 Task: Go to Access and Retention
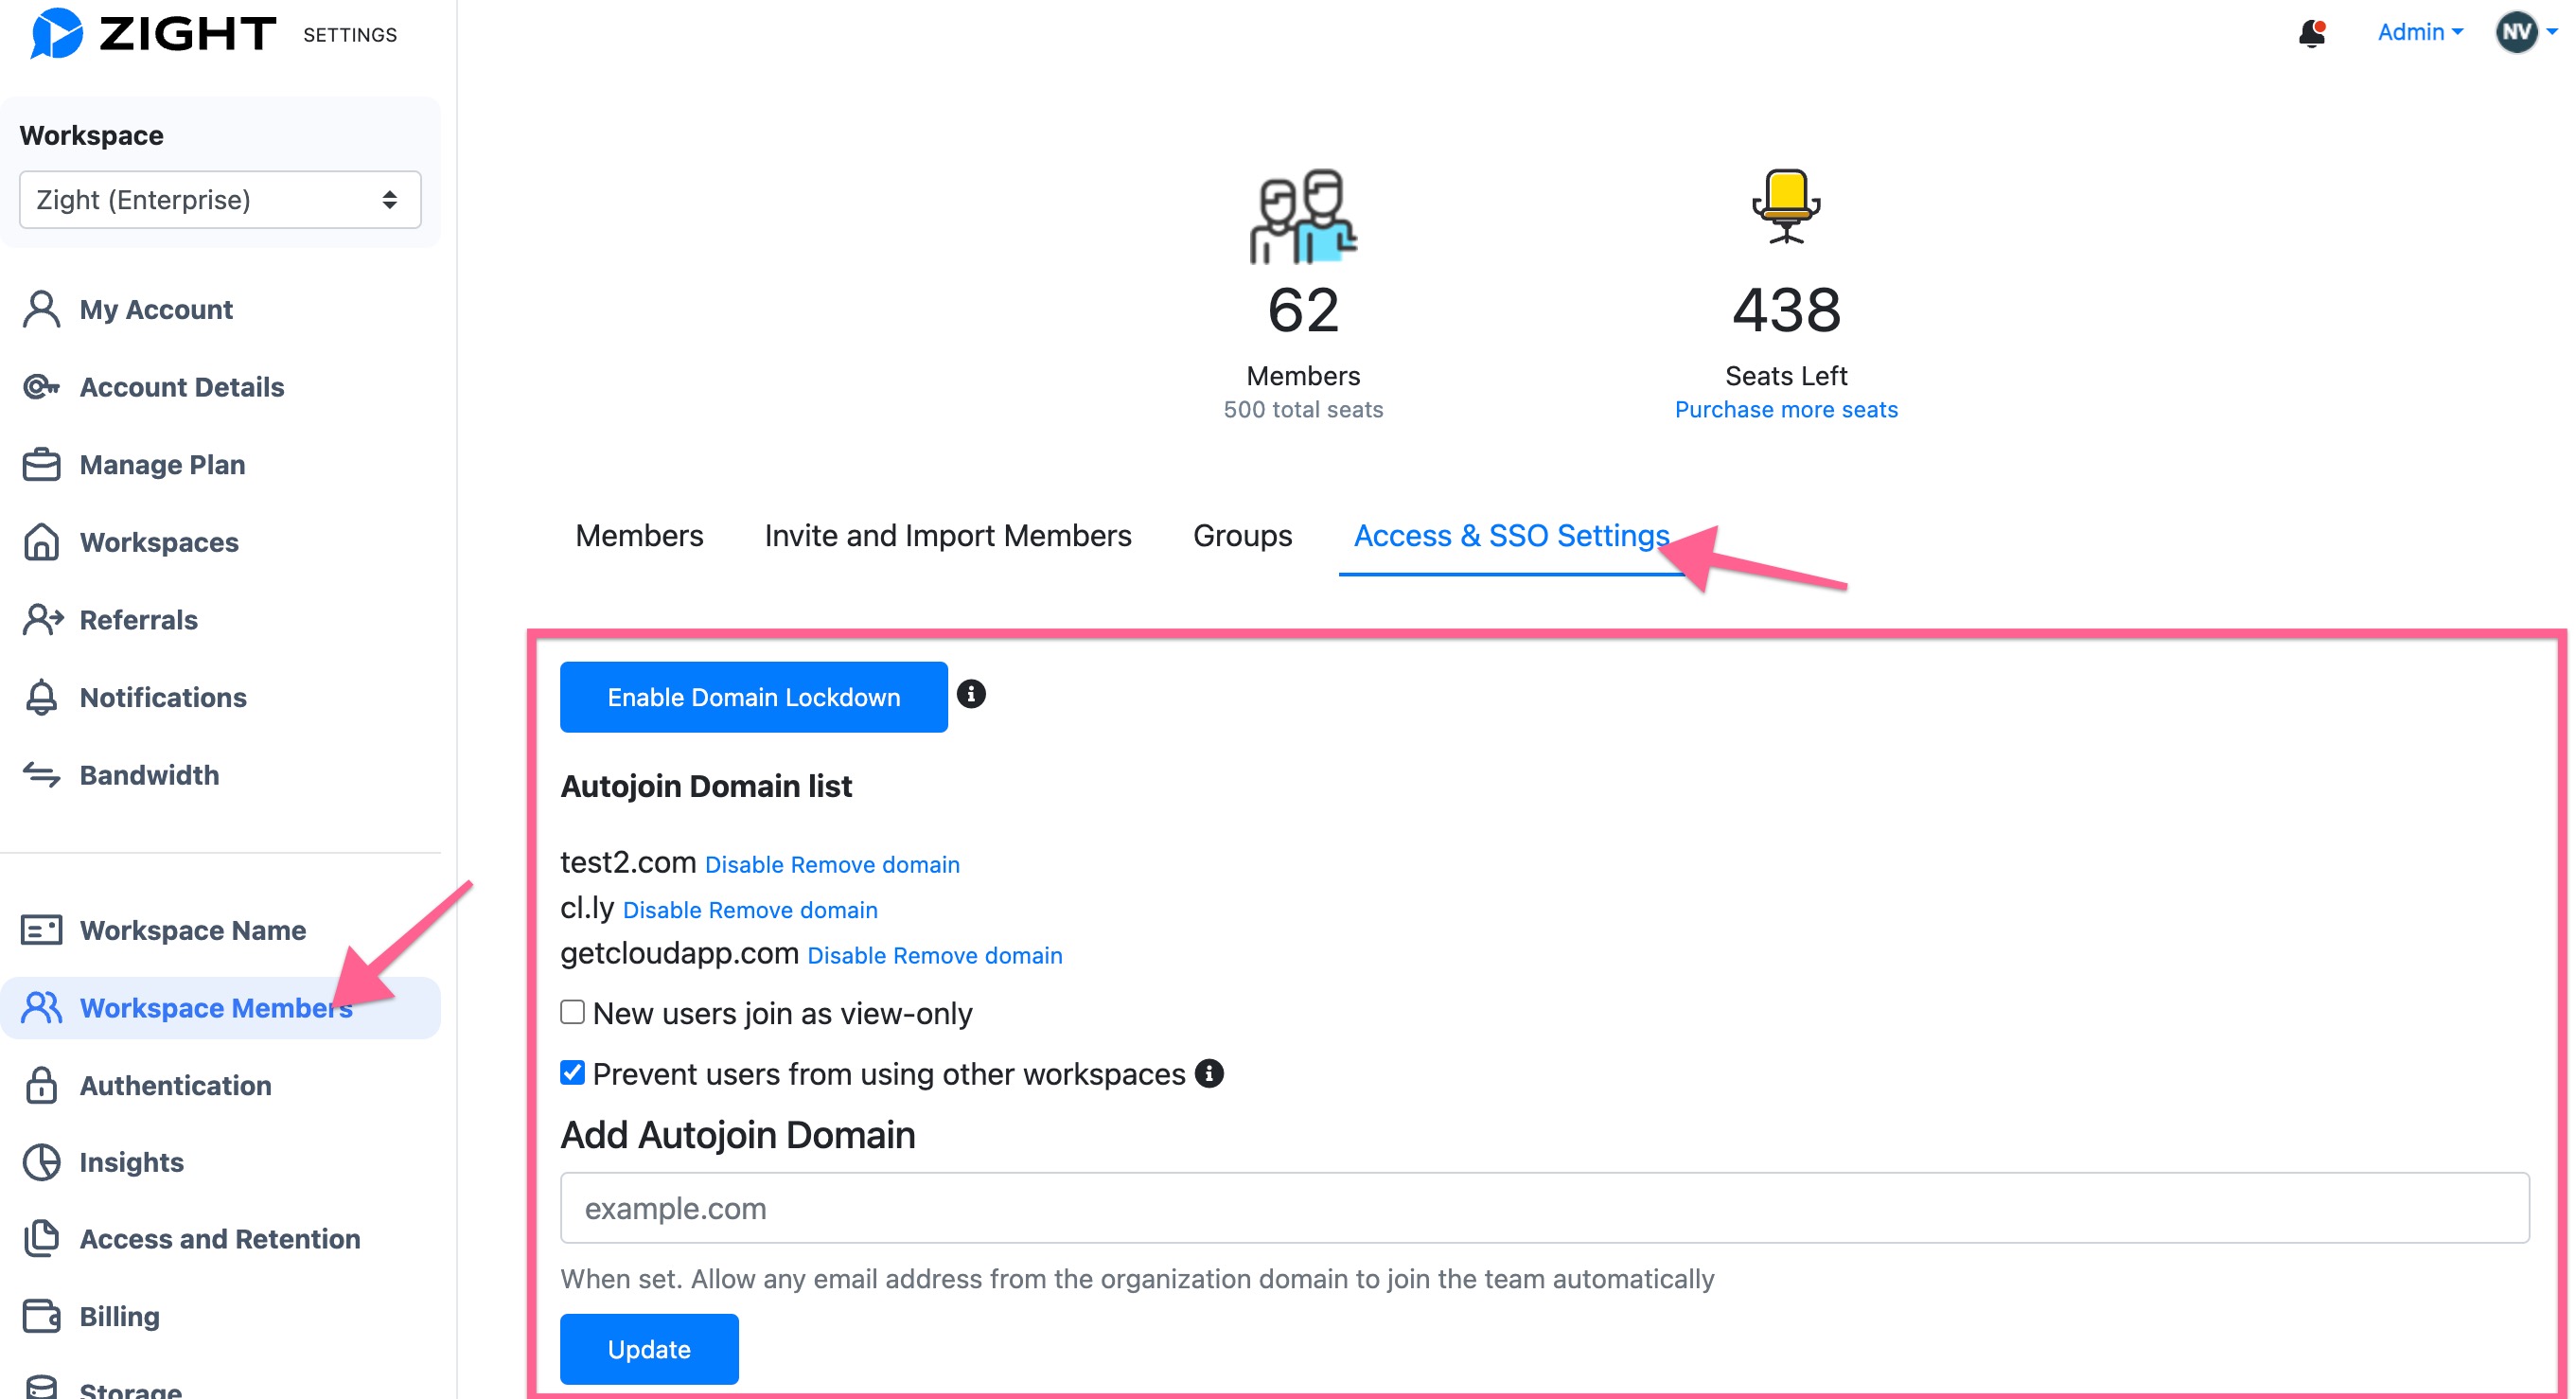220,1239
